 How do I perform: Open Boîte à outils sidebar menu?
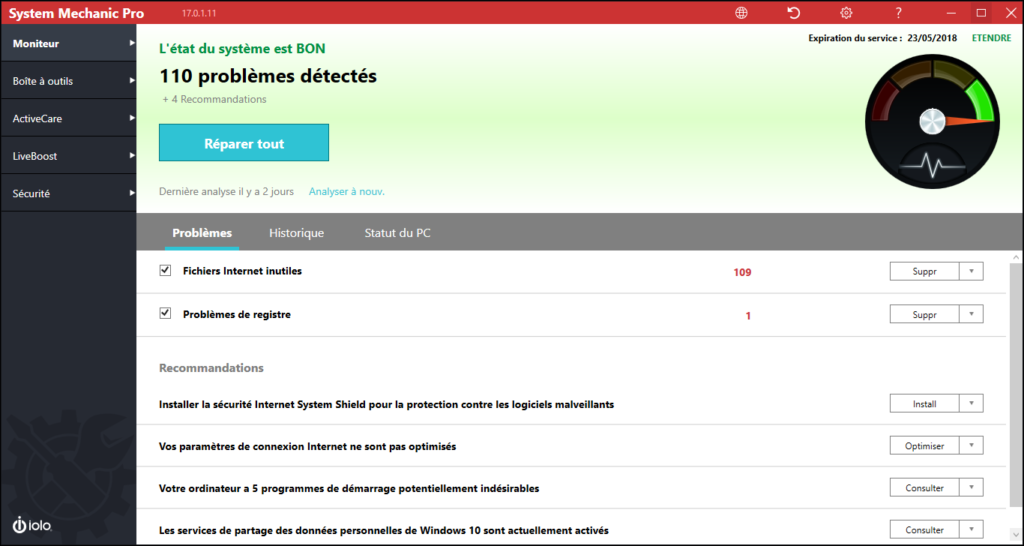[x=68, y=81]
